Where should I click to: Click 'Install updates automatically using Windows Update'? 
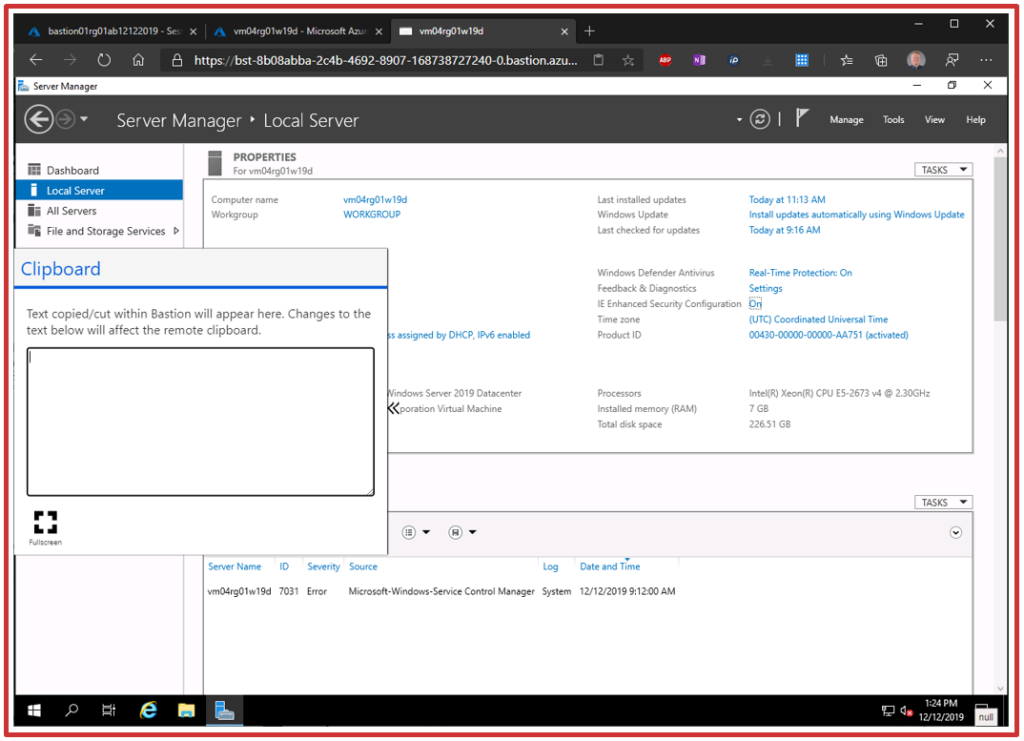[x=856, y=215]
